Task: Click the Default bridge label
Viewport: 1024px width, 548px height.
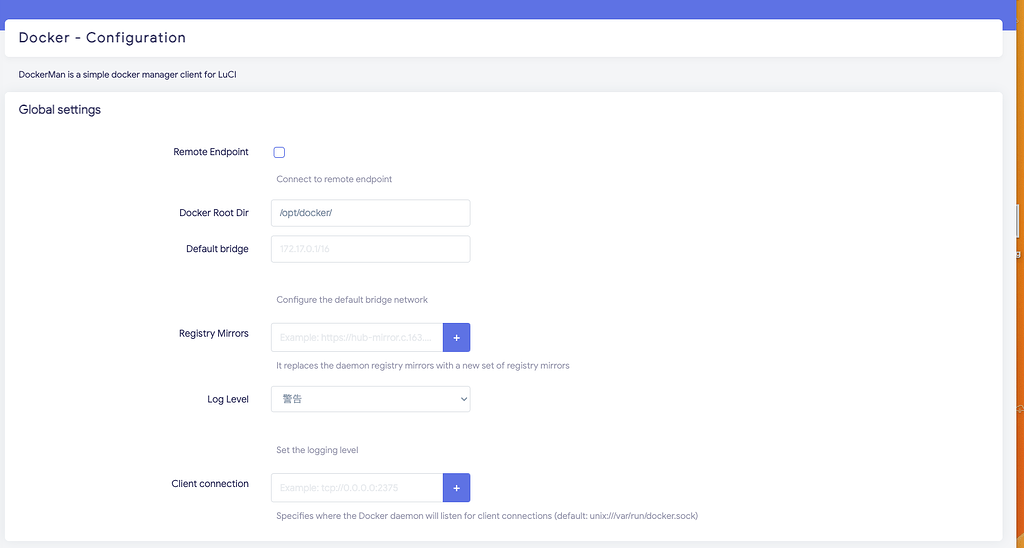Action: (217, 249)
